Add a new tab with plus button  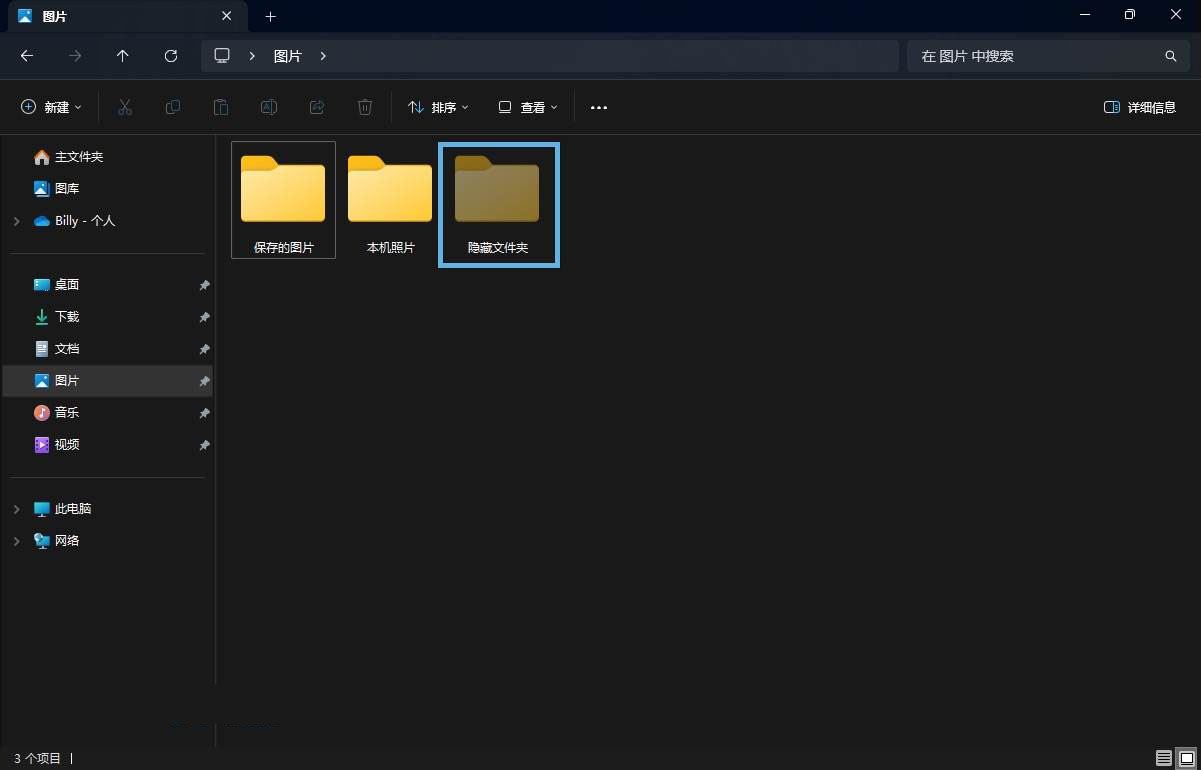click(270, 16)
